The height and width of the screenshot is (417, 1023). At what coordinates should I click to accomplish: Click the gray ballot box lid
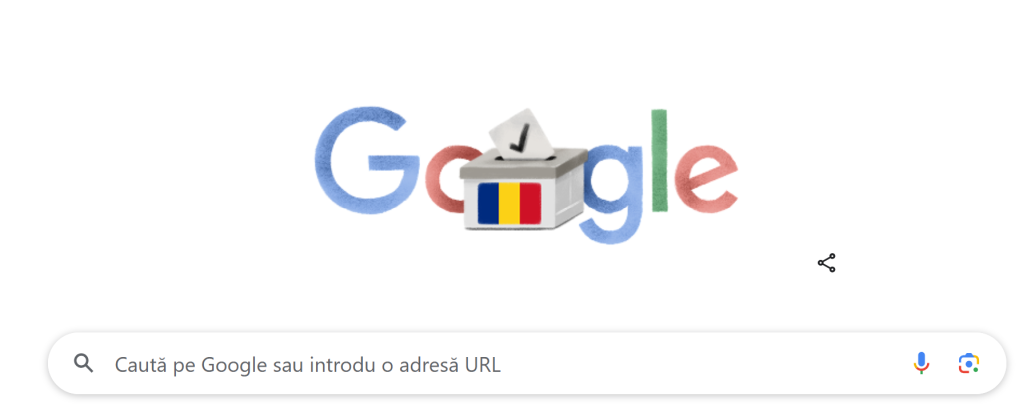point(523,164)
